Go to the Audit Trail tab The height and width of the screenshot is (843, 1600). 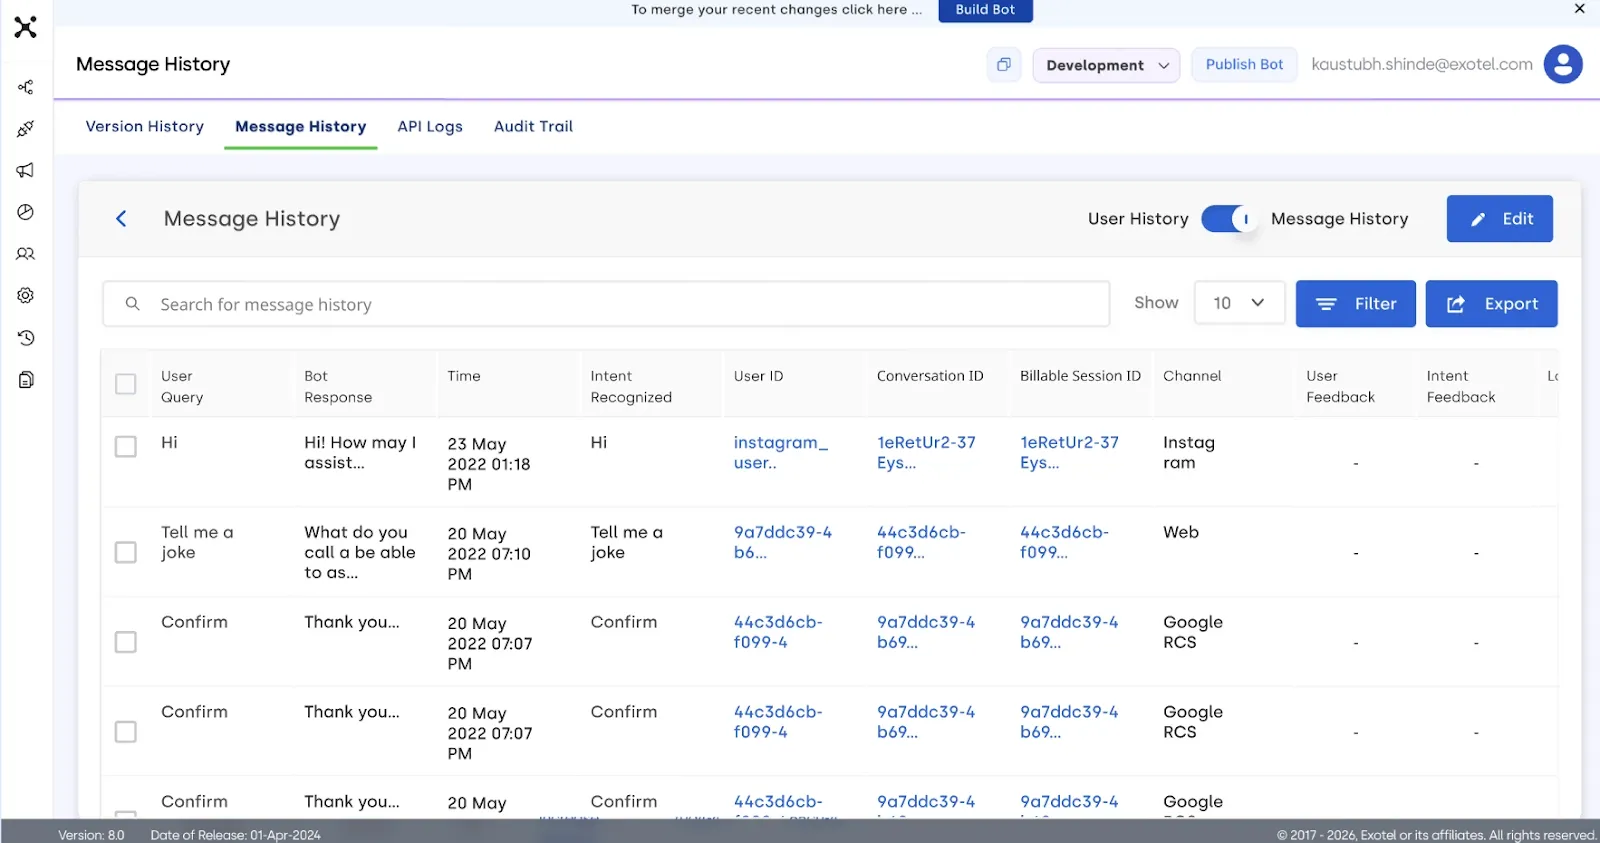coord(533,127)
